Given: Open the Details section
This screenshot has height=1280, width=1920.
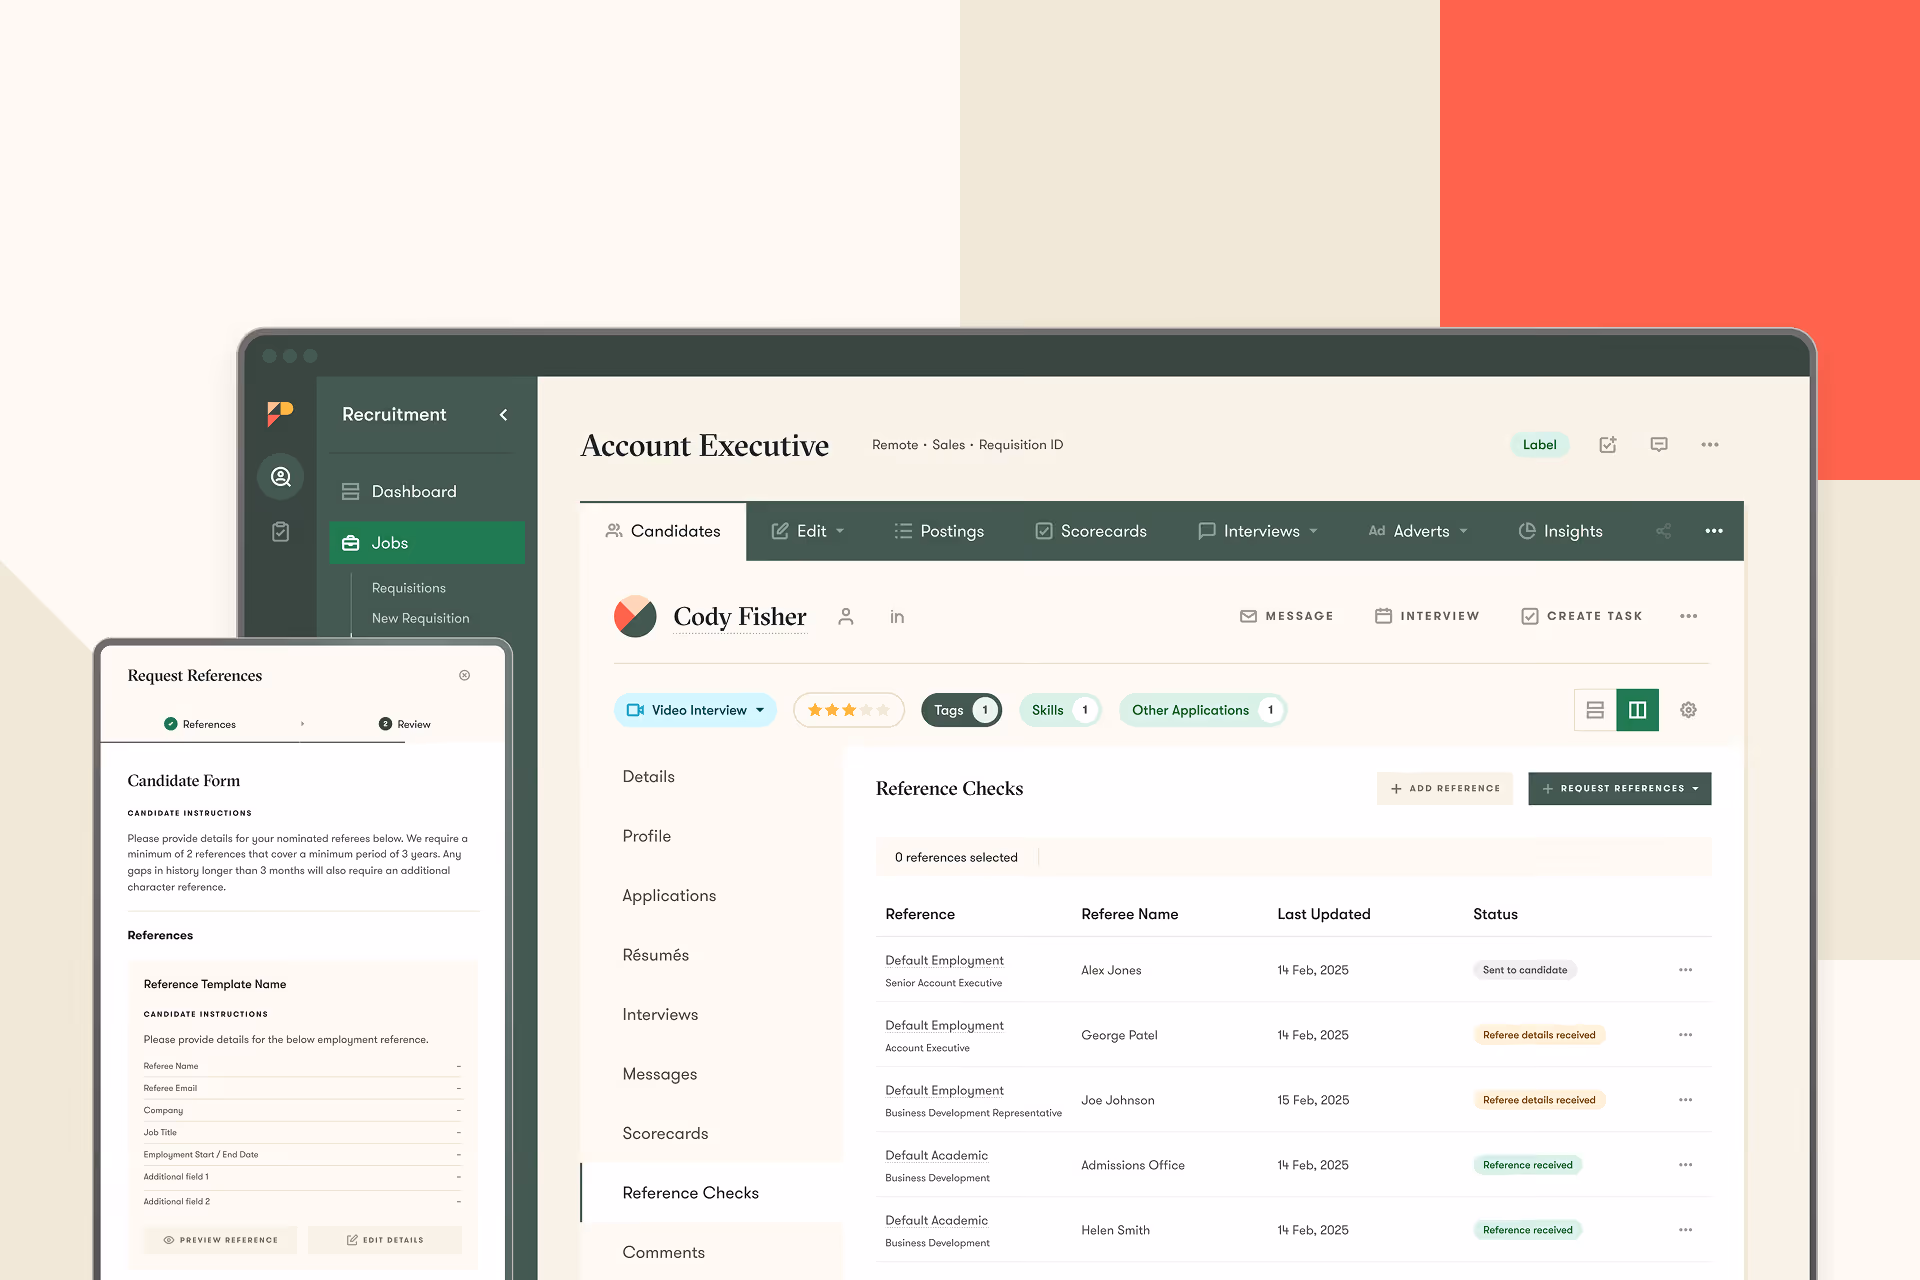Looking at the screenshot, I should pyautogui.click(x=648, y=777).
